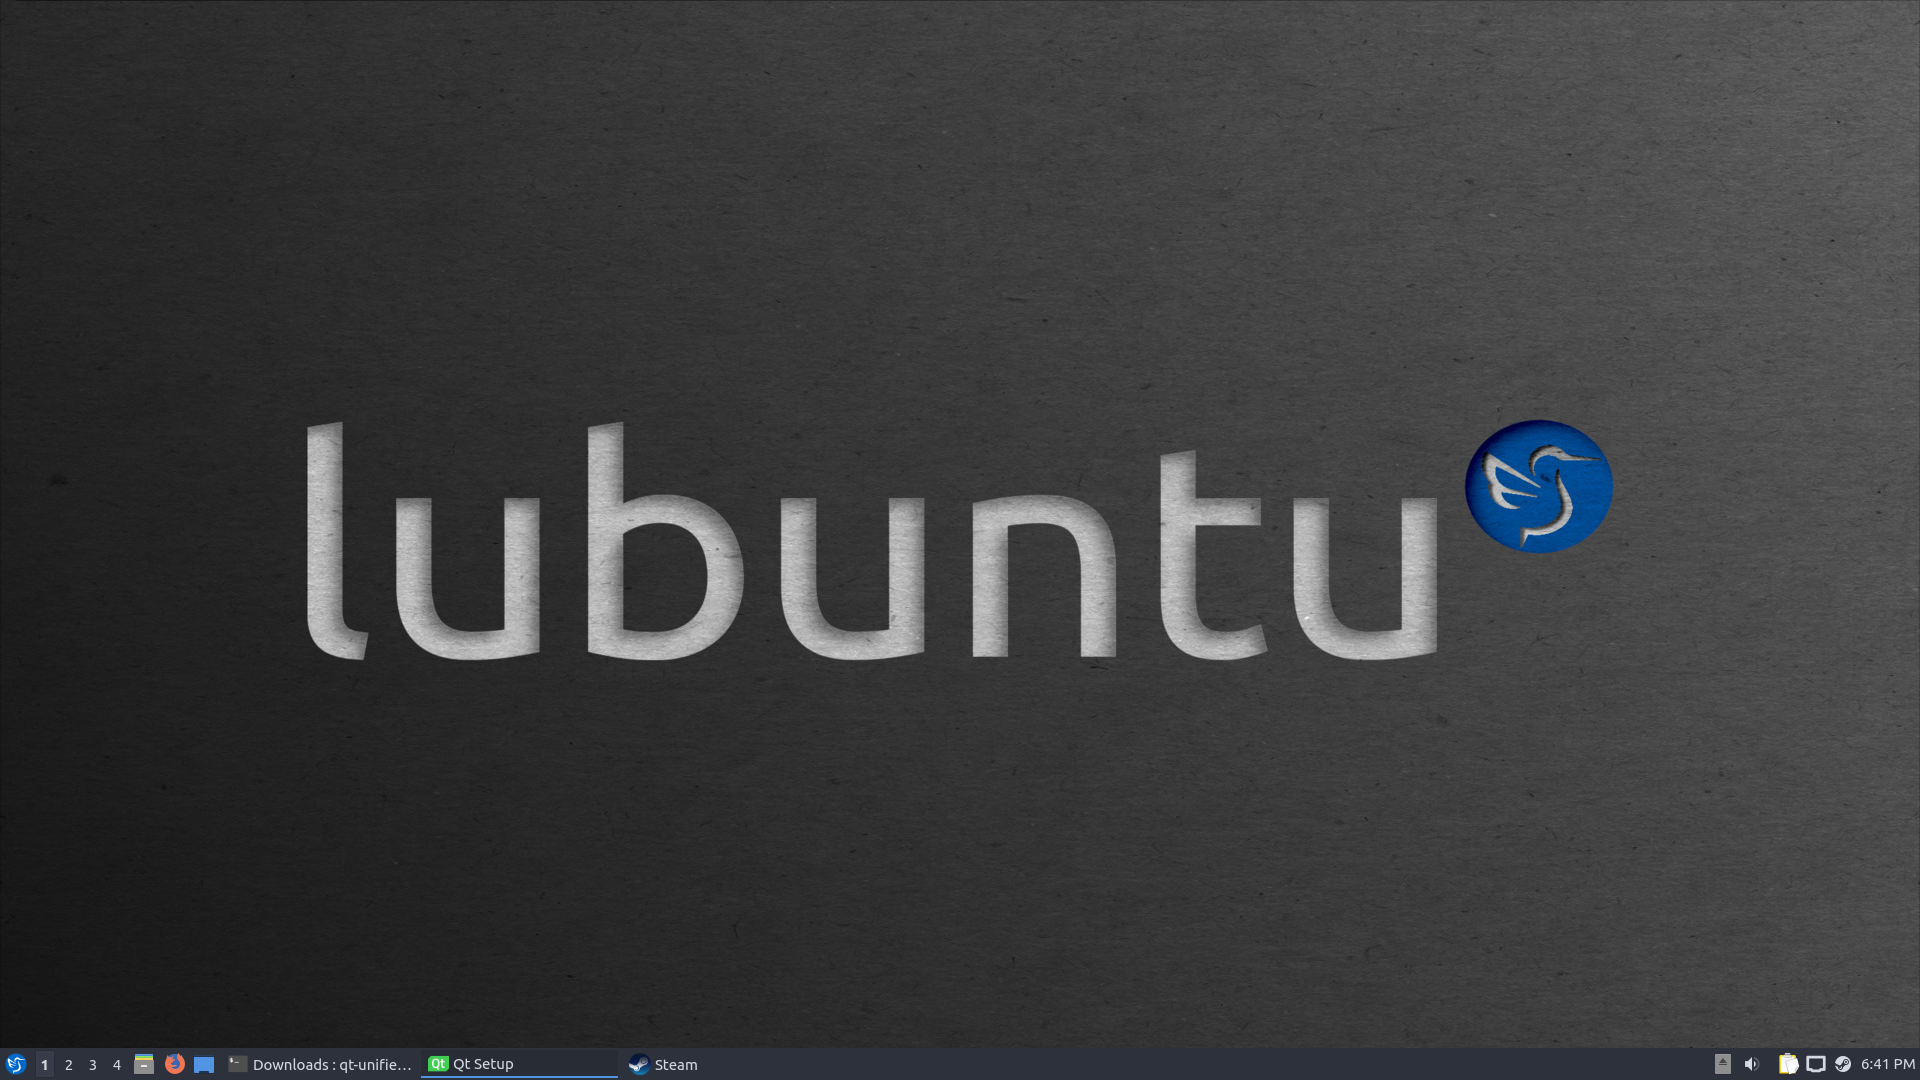Screen dimensions: 1920x1080
Task: Switch to workspace 2
Action: 68,1064
